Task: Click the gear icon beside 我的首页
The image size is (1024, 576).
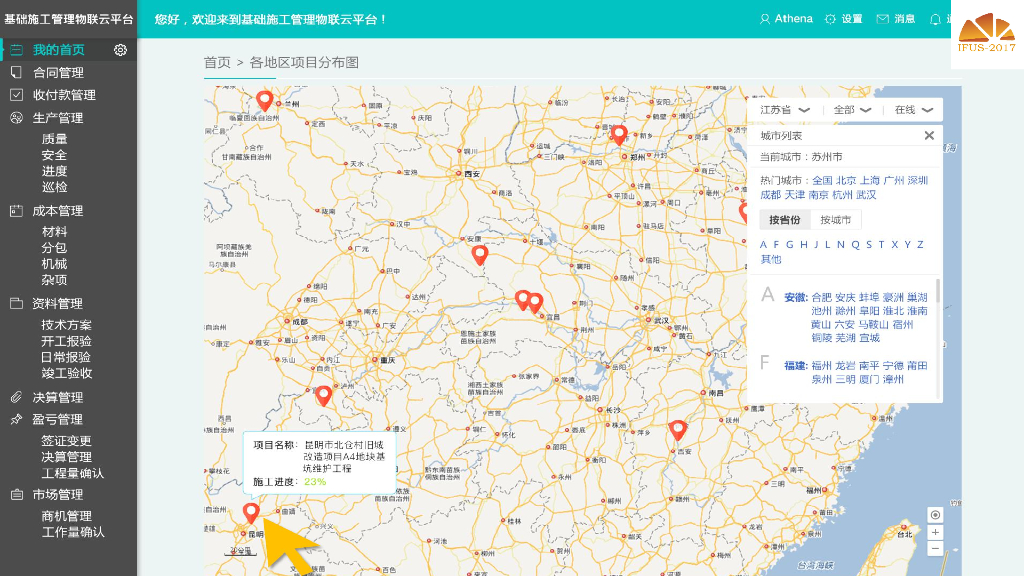Action: click(121, 50)
